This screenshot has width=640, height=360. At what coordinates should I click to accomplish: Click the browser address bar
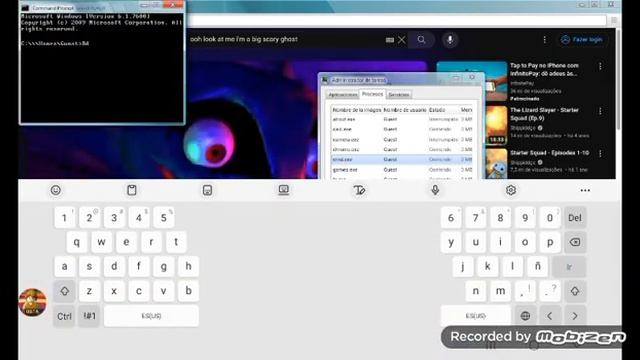tap(397, 20)
